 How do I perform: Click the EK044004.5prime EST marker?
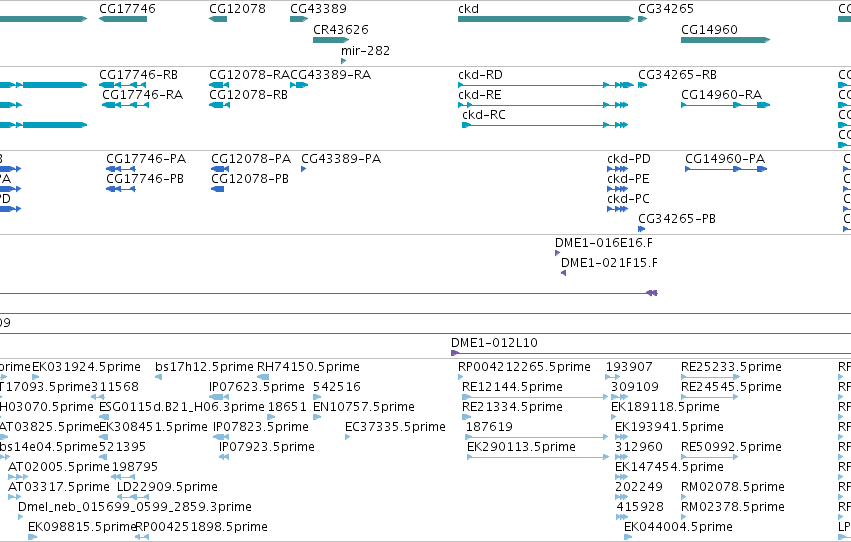628,537
